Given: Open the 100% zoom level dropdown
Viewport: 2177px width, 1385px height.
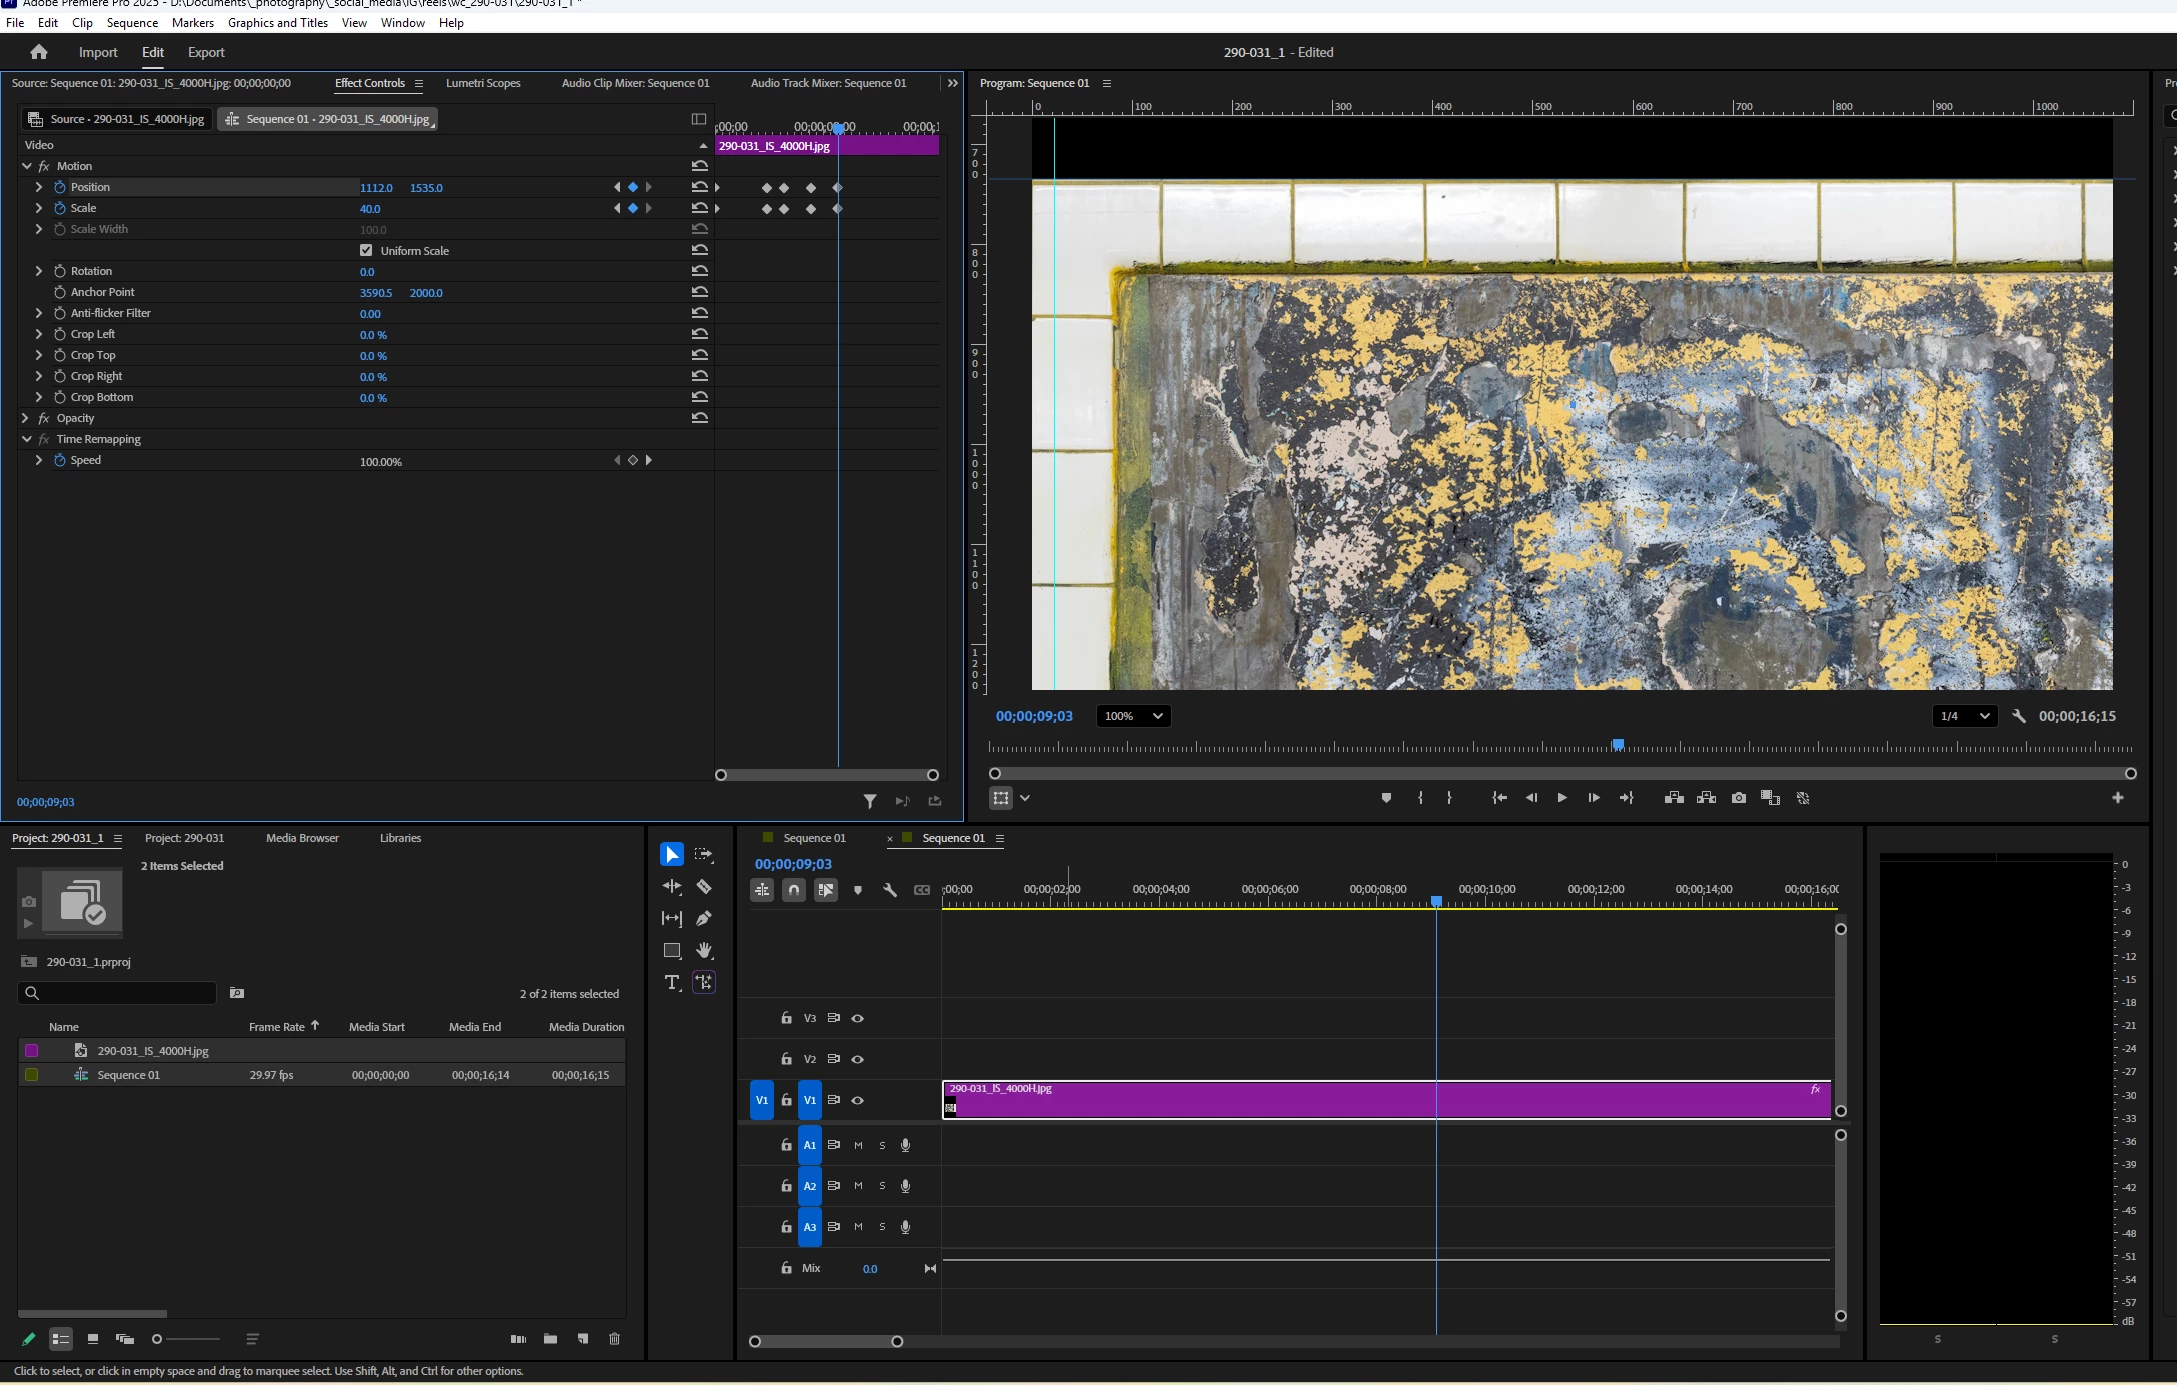Looking at the screenshot, I should point(1133,716).
